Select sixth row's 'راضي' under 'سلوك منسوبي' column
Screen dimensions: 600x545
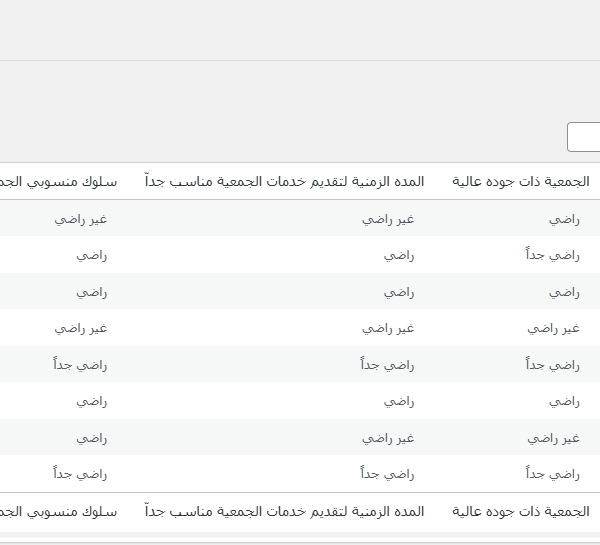pyautogui.click(x=92, y=402)
